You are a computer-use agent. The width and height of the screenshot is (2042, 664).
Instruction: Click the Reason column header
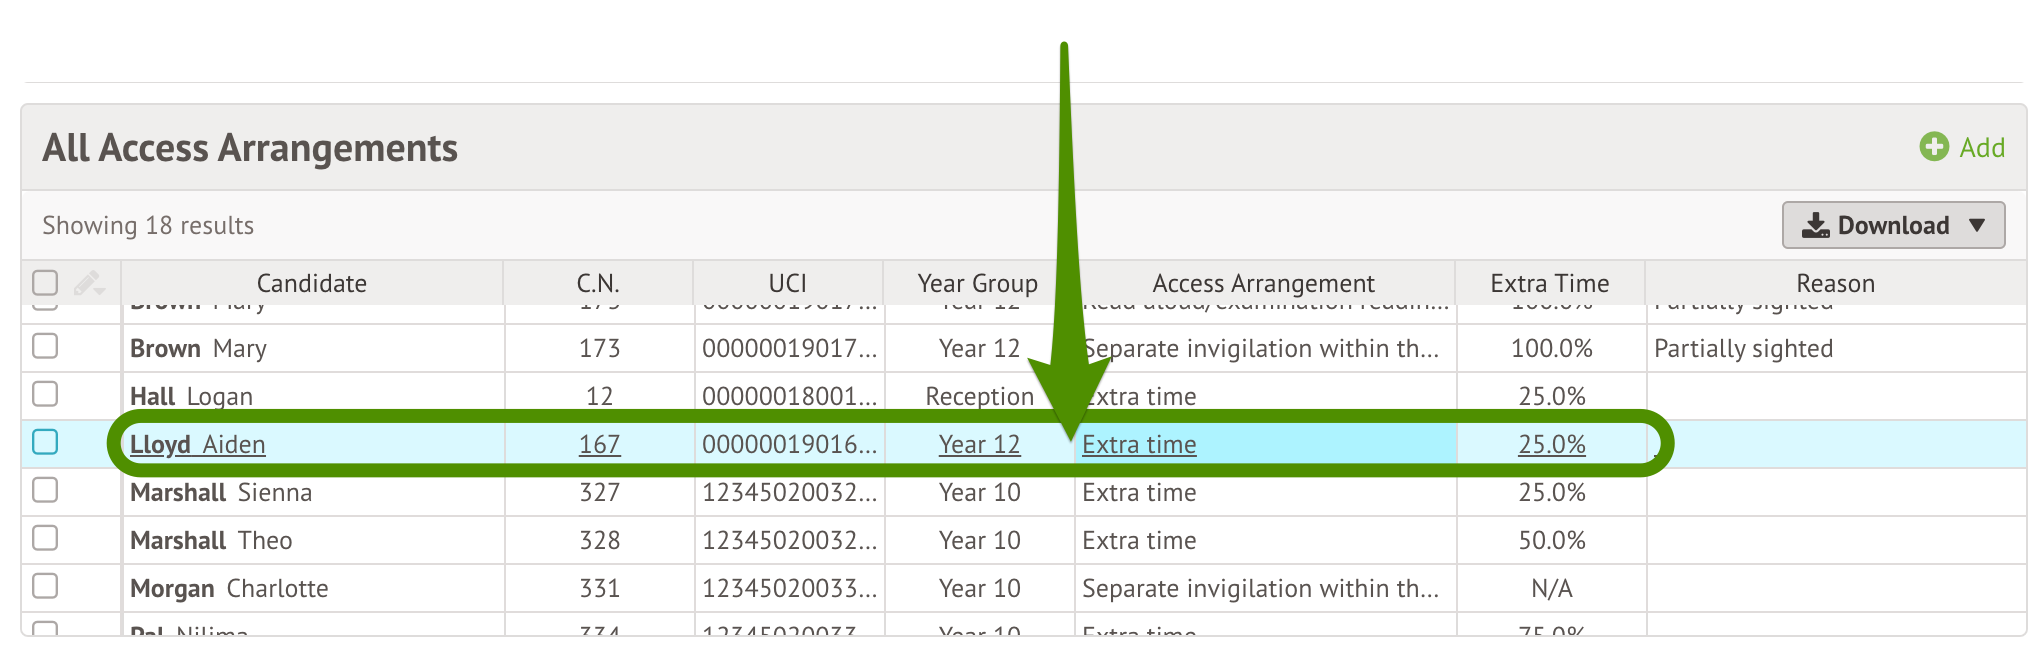[1835, 283]
